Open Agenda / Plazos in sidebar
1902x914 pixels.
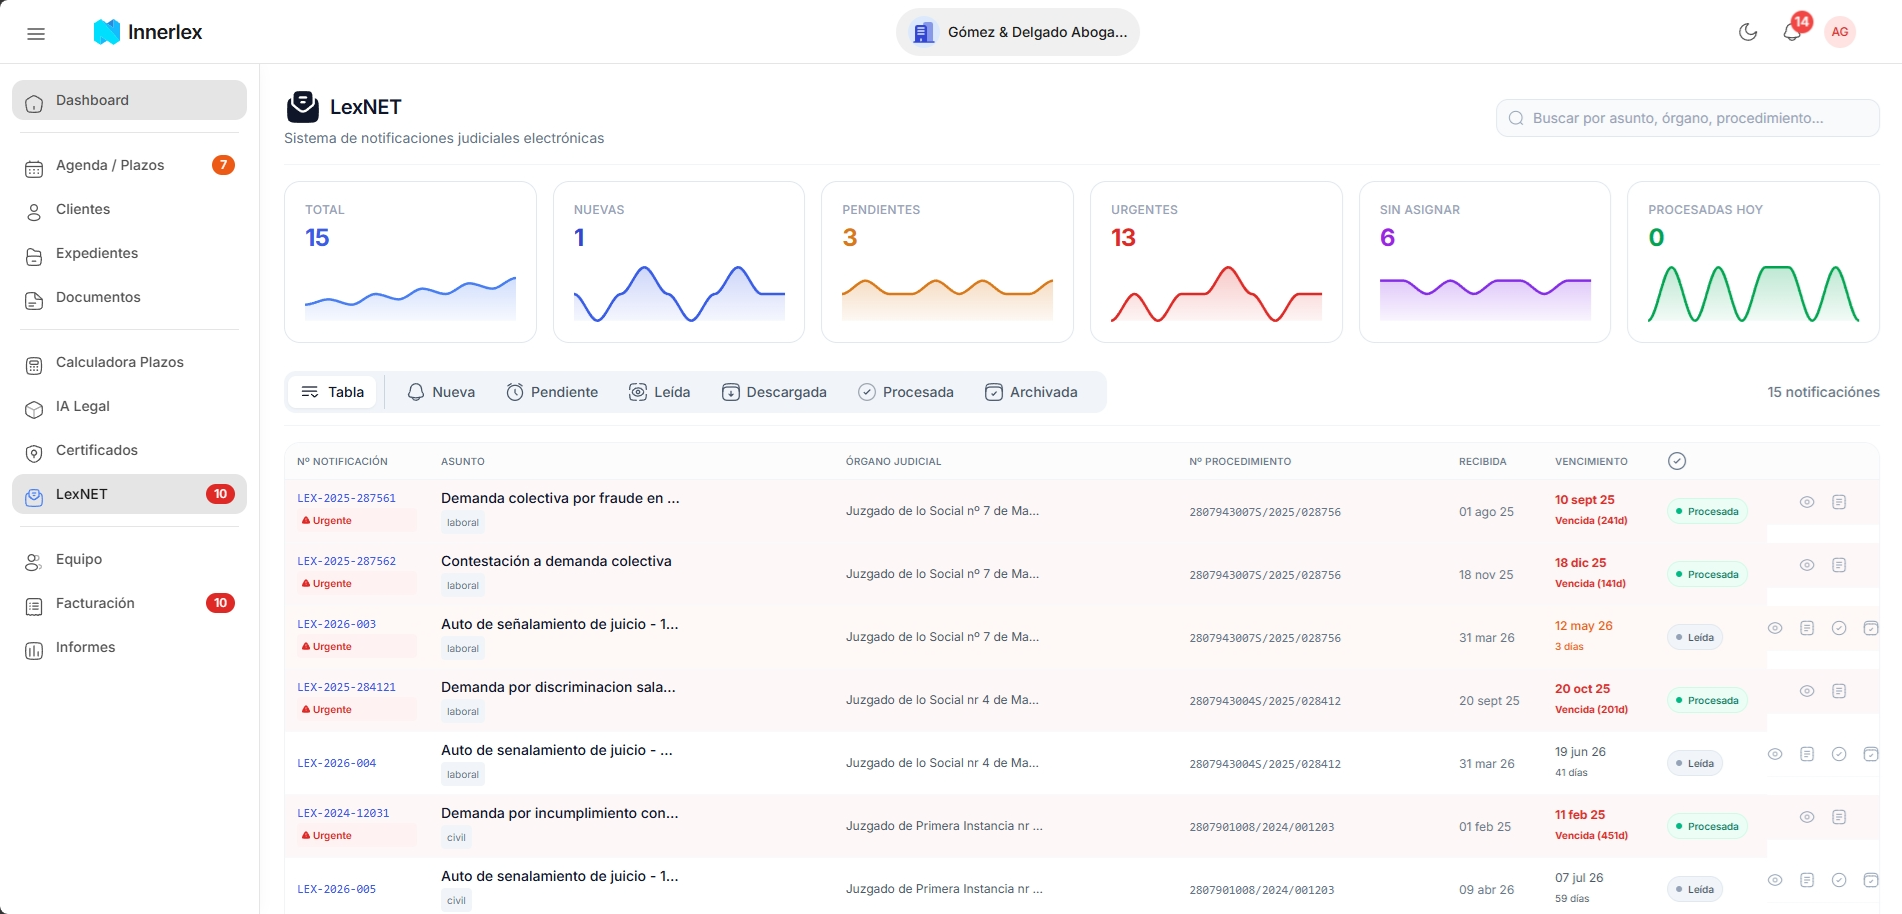[x=129, y=165]
